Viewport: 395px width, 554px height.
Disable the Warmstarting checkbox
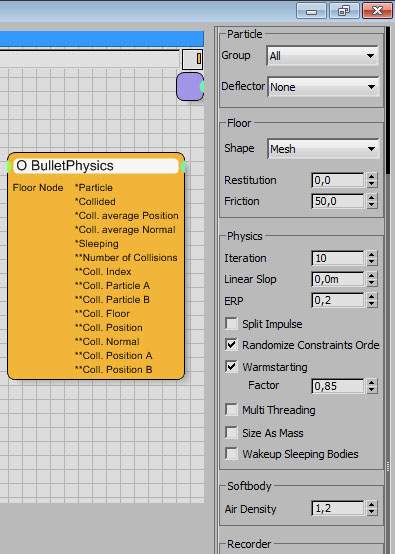pyautogui.click(x=231, y=367)
